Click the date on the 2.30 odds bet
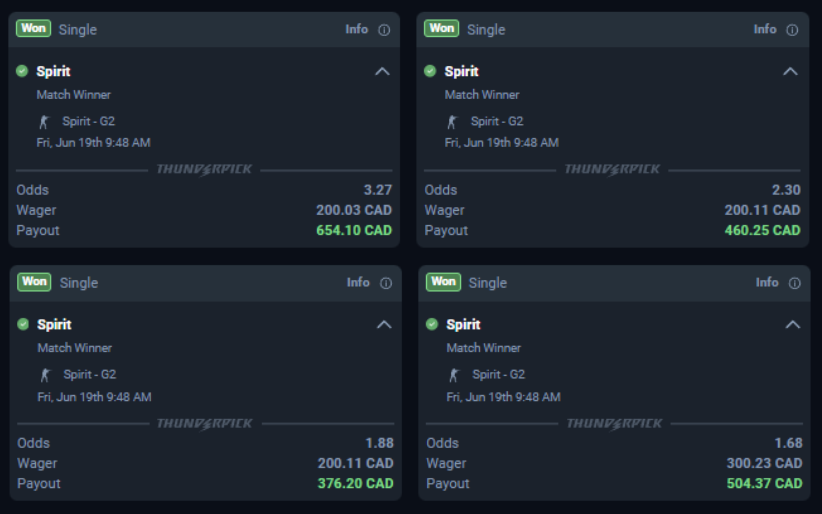 tap(502, 143)
